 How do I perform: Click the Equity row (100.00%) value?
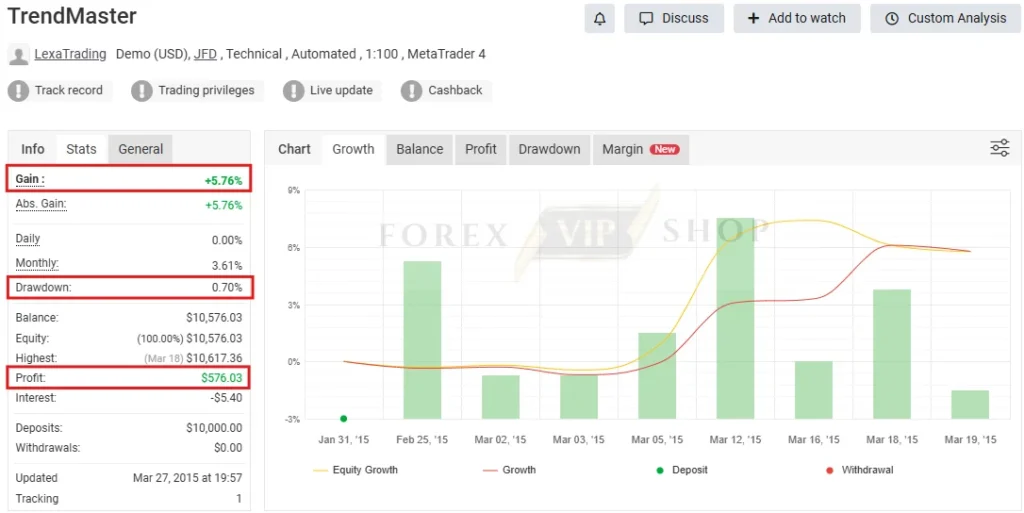[189, 339]
